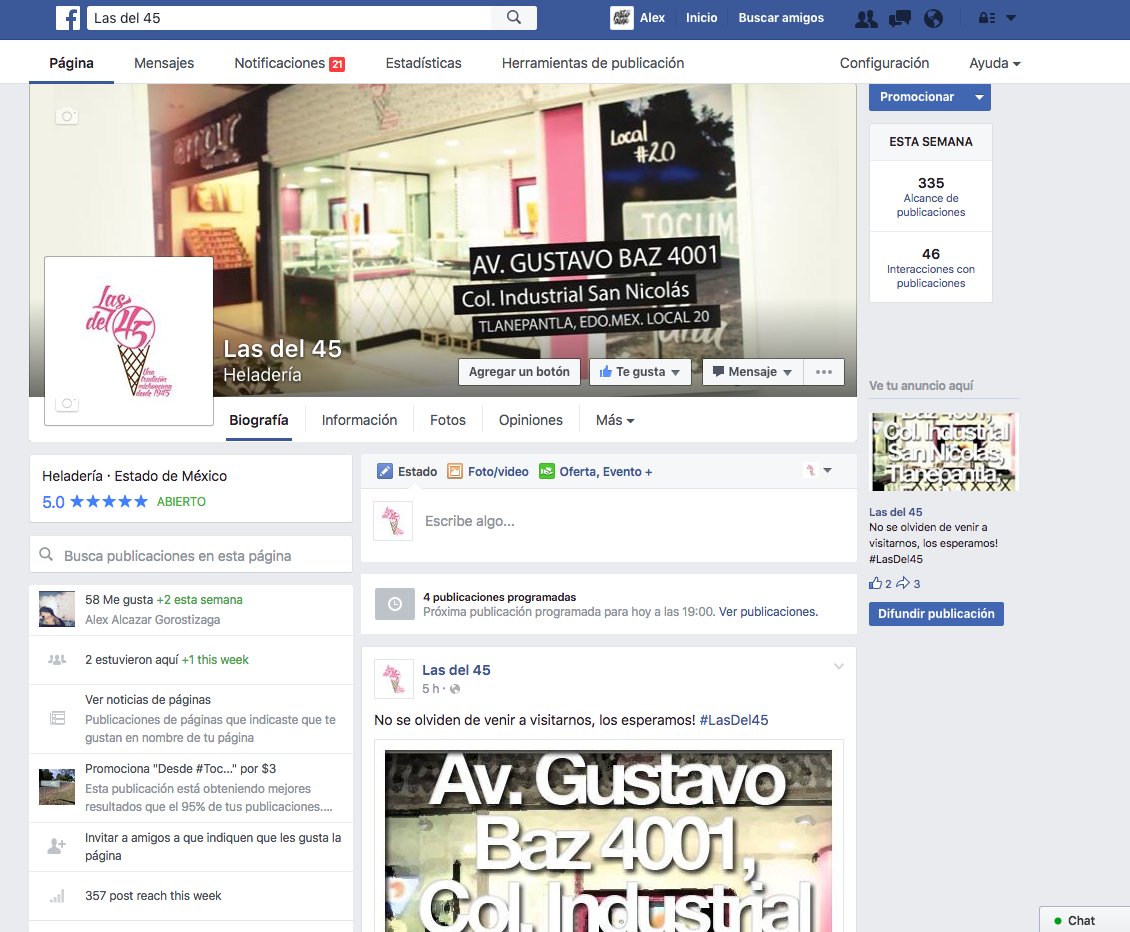Select the Fotos tab

448,420
